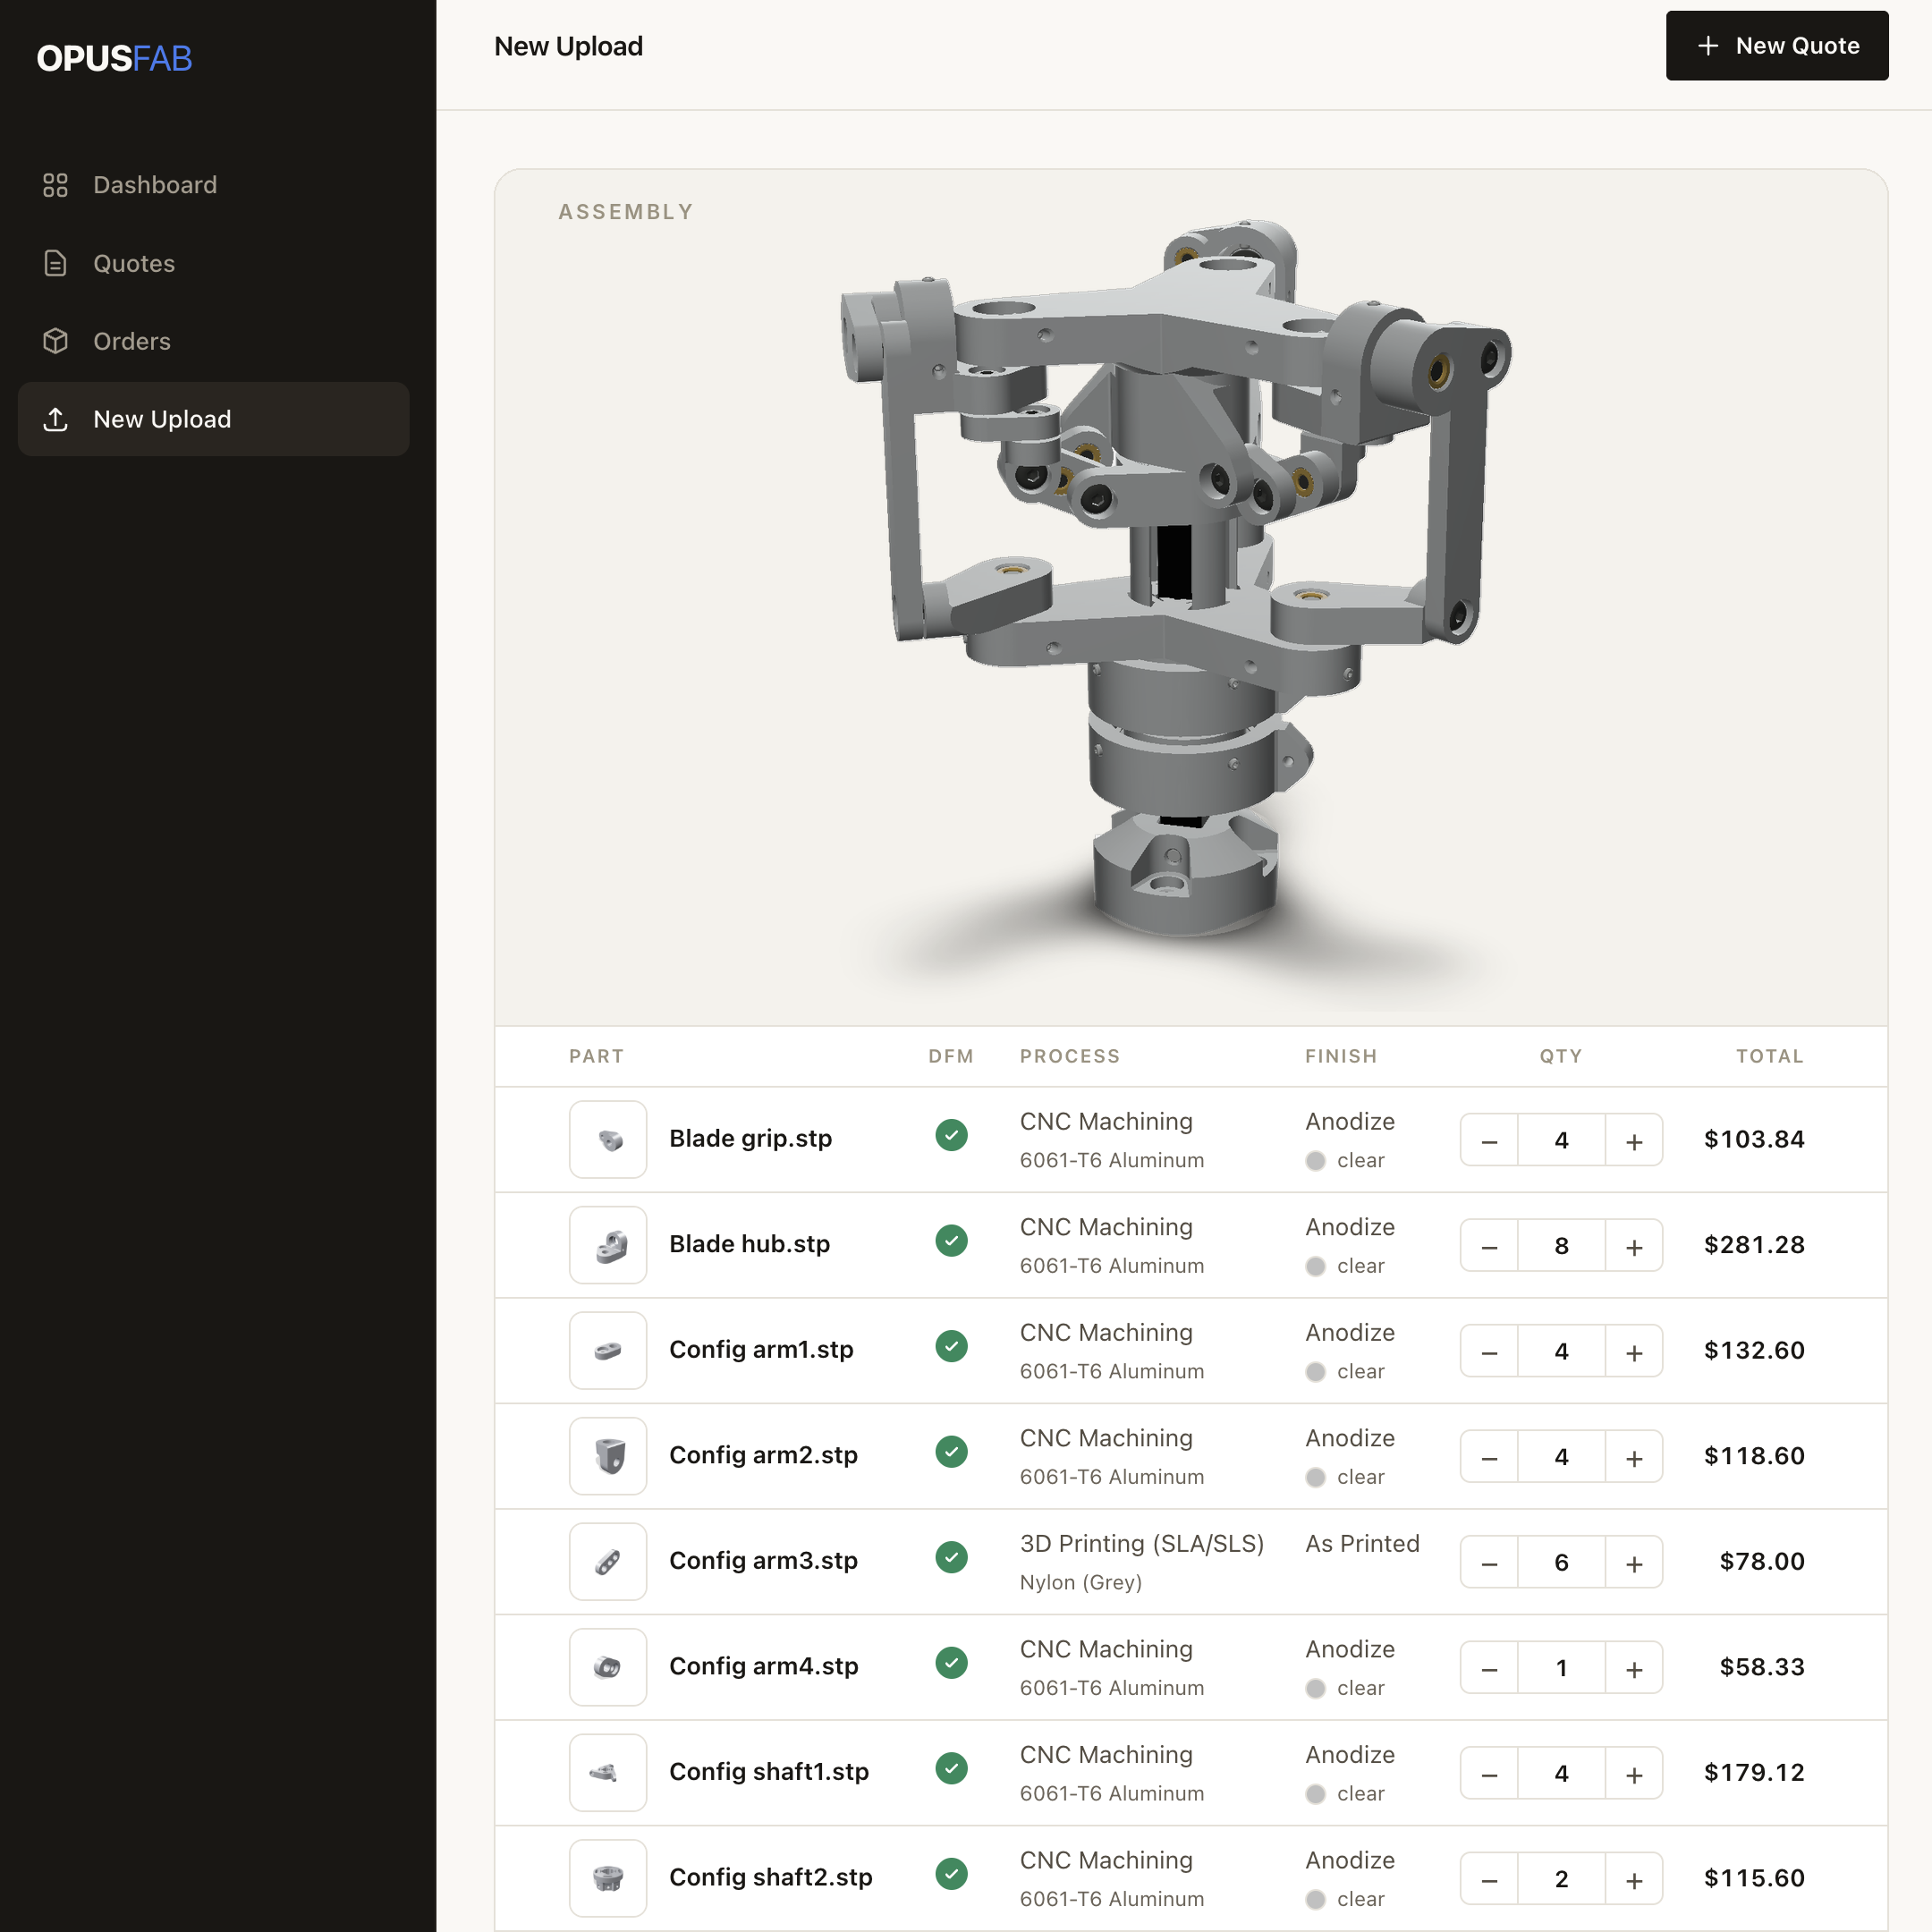Screen dimensions: 1932x1932
Task: Open Config arm3.stp part thumbnail
Action: pos(608,1562)
